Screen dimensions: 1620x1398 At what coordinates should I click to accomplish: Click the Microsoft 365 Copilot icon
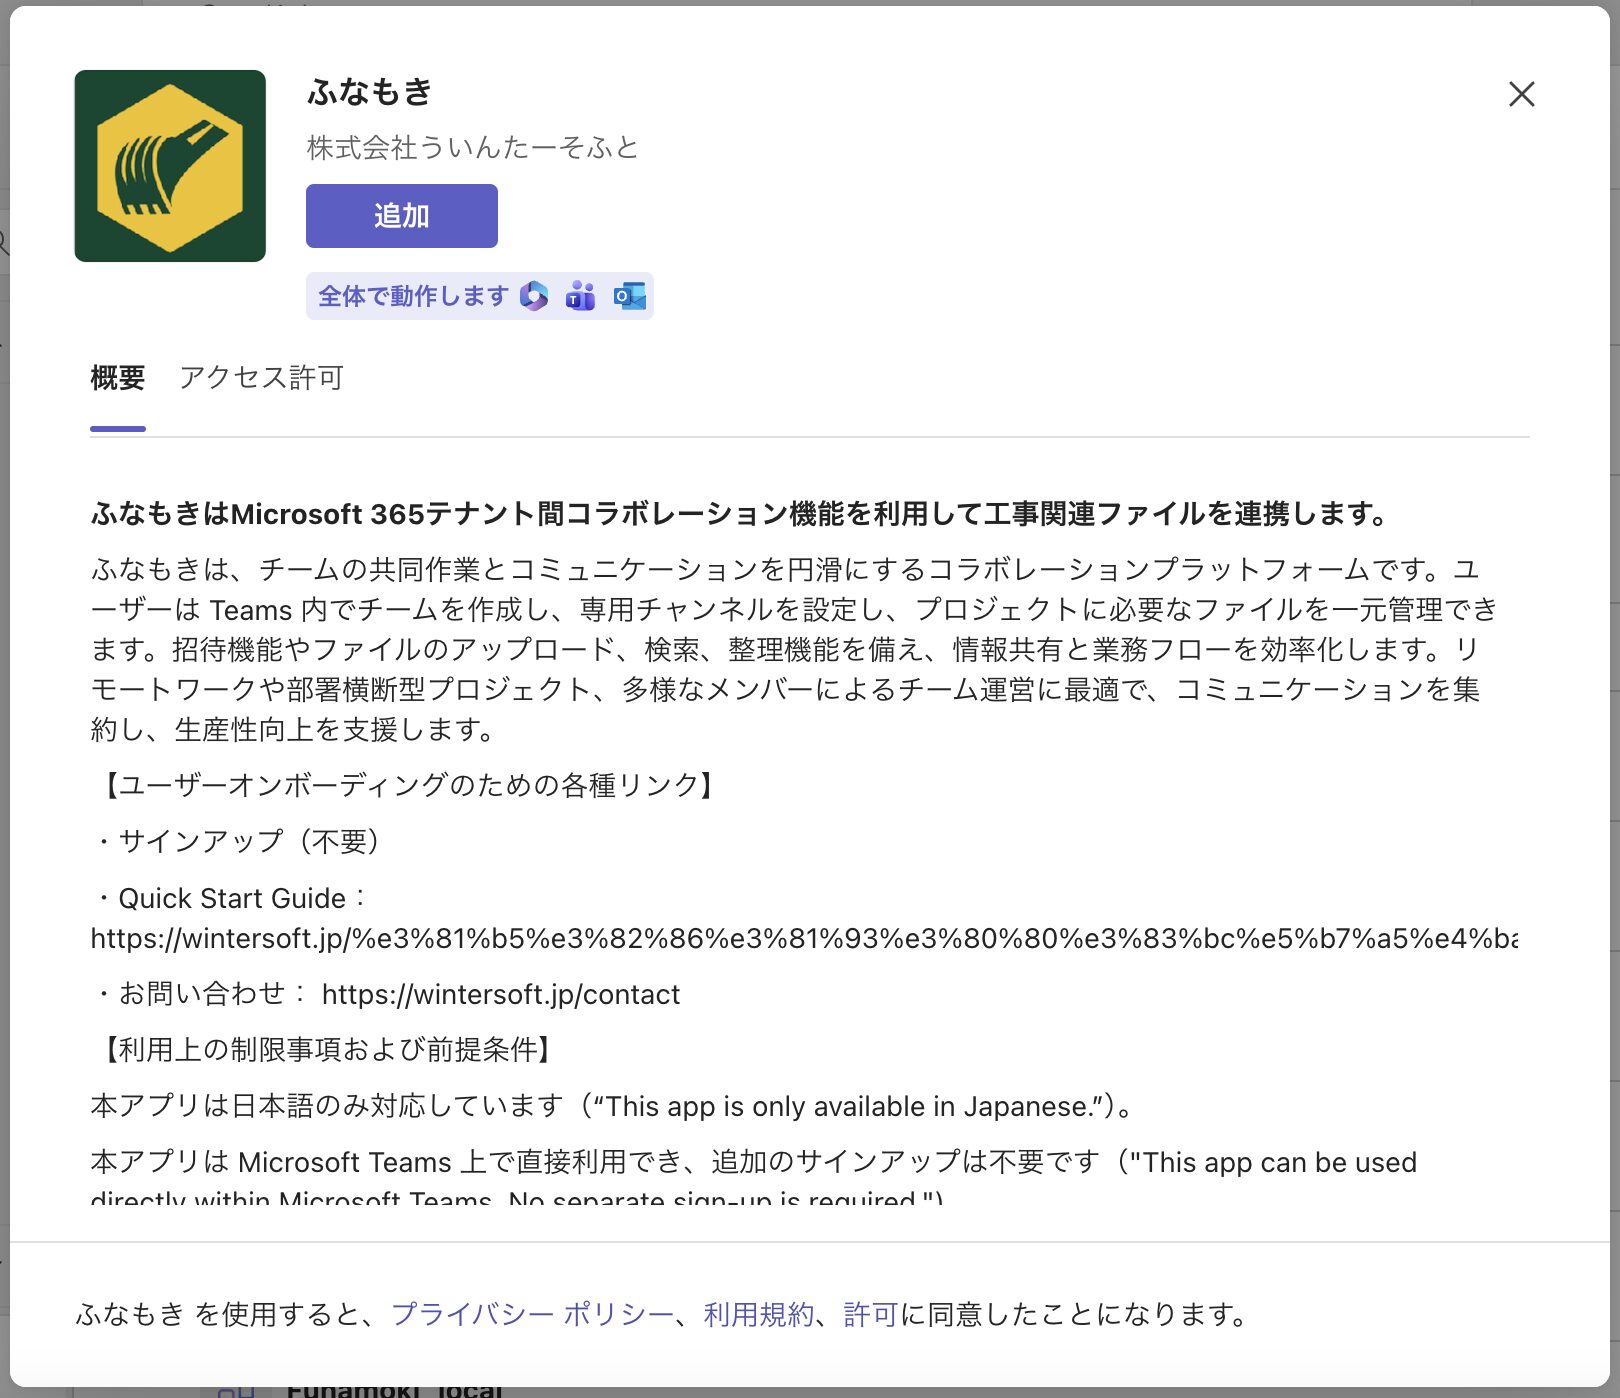pyautogui.click(x=534, y=296)
